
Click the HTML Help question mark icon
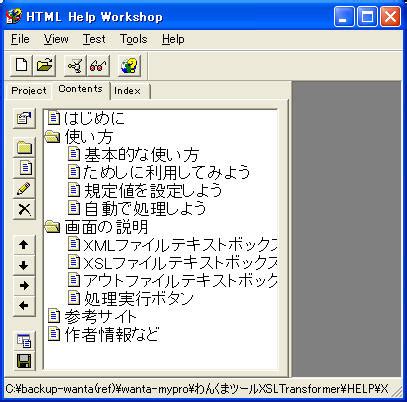129,65
